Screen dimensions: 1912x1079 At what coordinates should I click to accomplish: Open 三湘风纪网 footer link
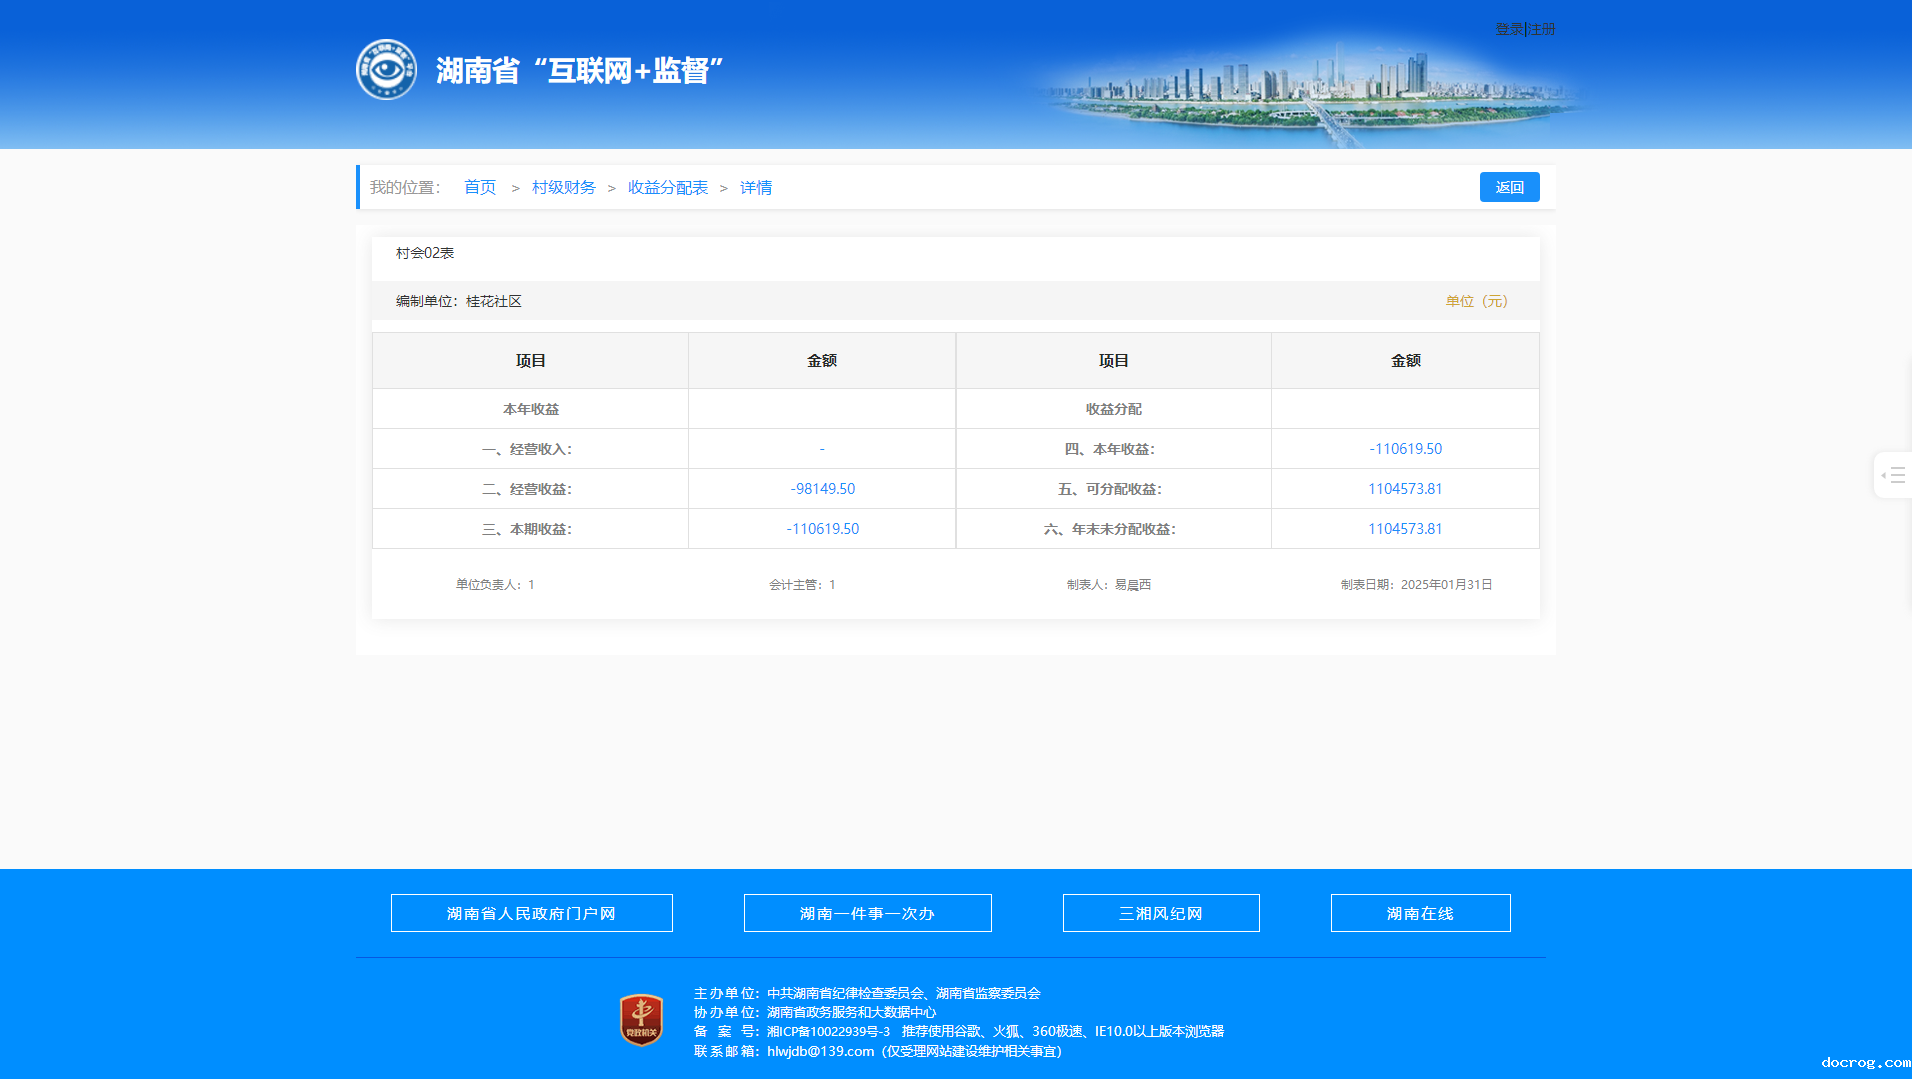point(1160,913)
